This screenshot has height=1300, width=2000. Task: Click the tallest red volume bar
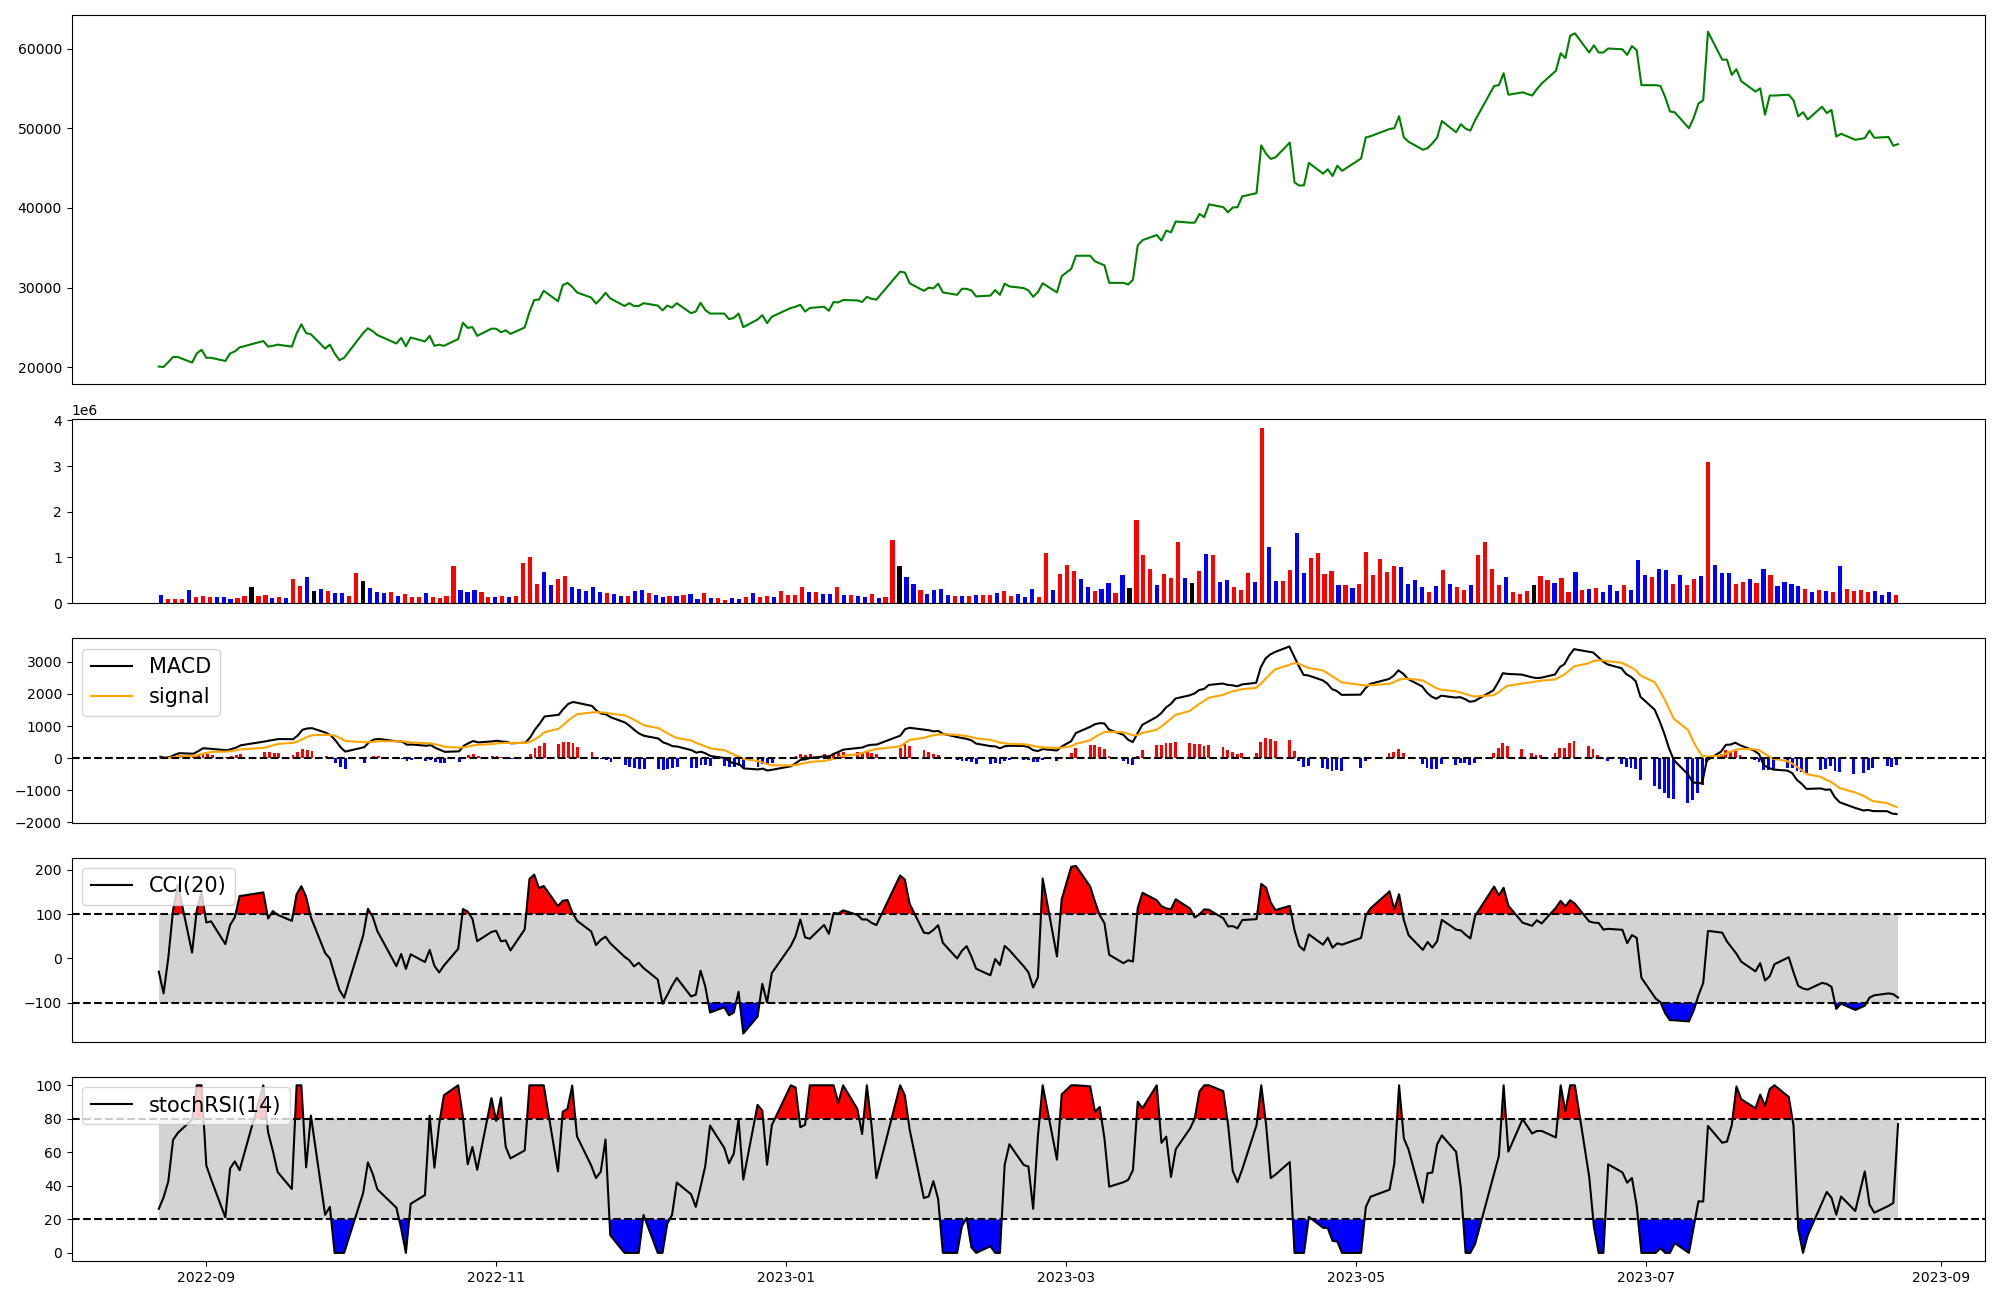pyautogui.click(x=1262, y=515)
